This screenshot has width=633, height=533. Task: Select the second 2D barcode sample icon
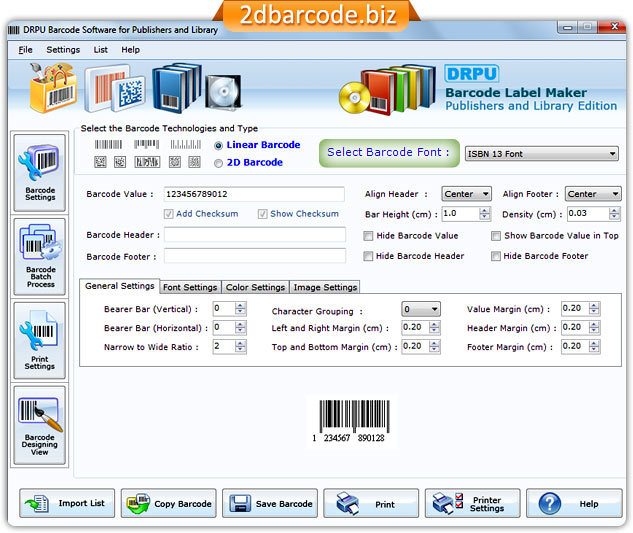click(120, 162)
